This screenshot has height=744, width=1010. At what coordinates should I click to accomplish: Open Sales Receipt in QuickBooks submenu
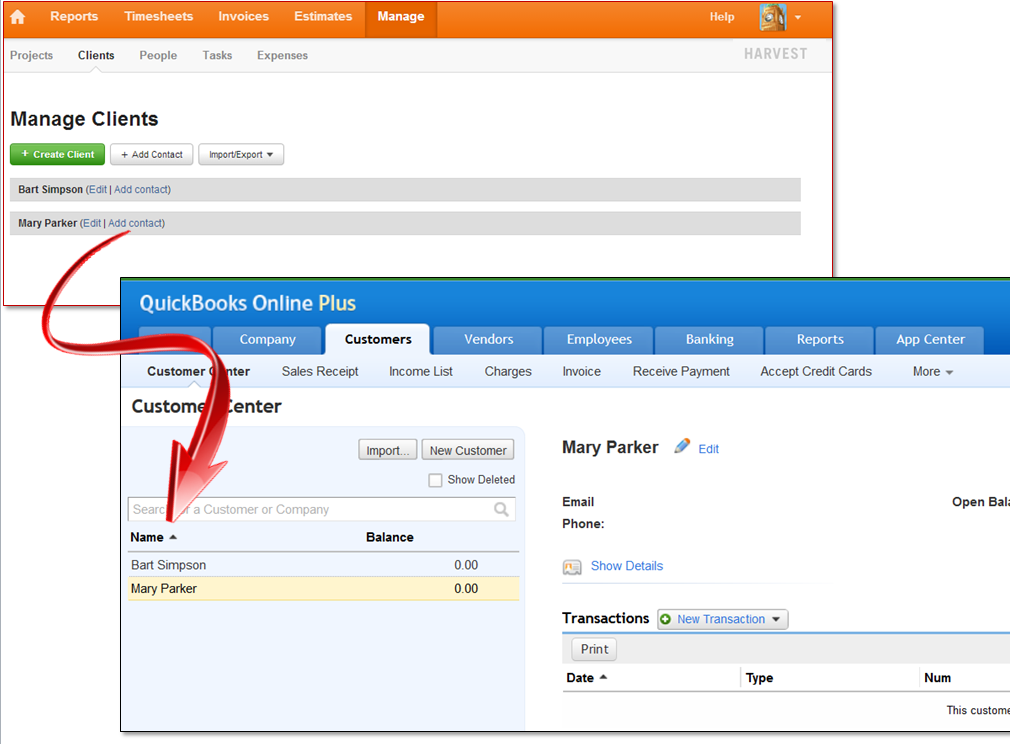click(x=319, y=372)
